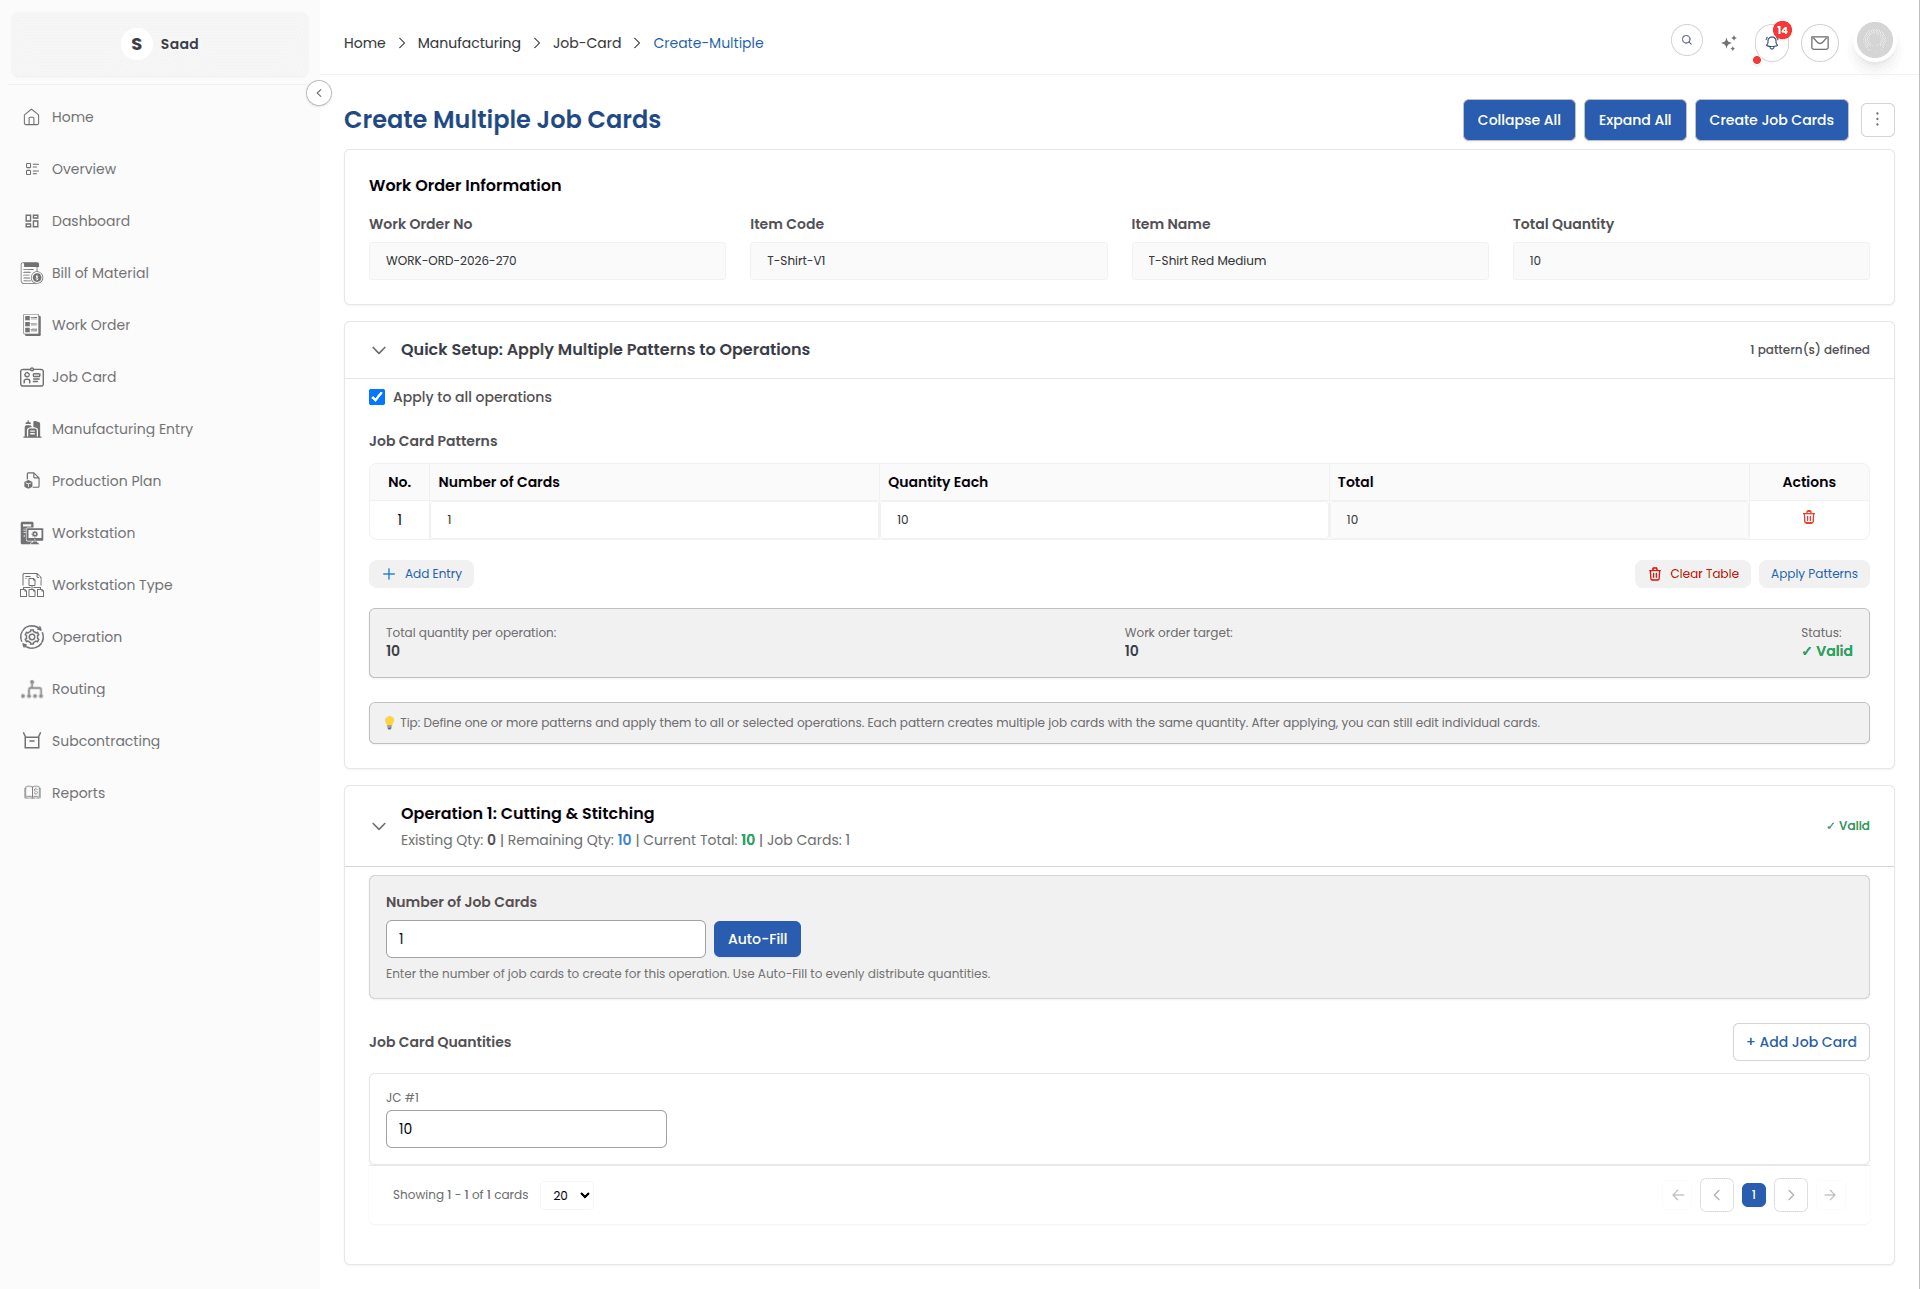This screenshot has width=1920, height=1289.
Task: Open Routing from the sidebar
Action: (78, 689)
